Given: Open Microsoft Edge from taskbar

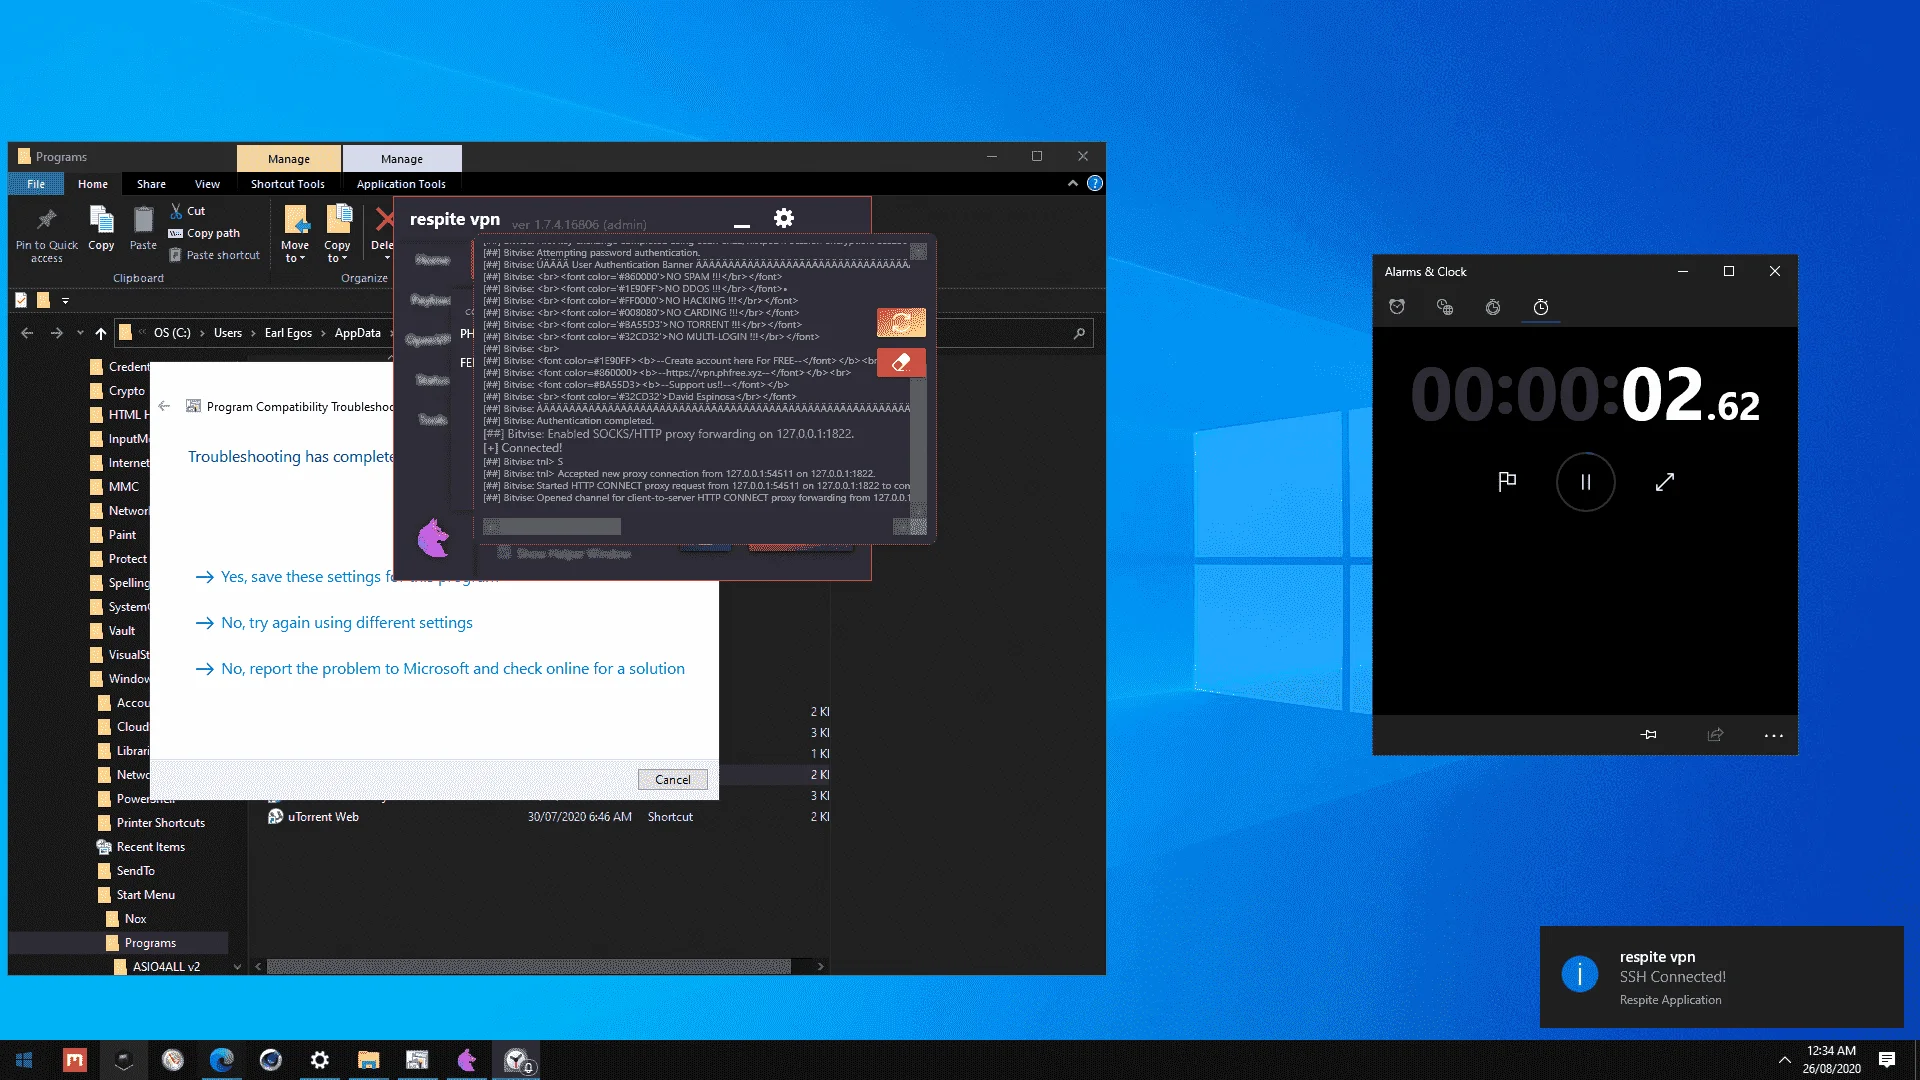Looking at the screenshot, I should click(x=221, y=1060).
